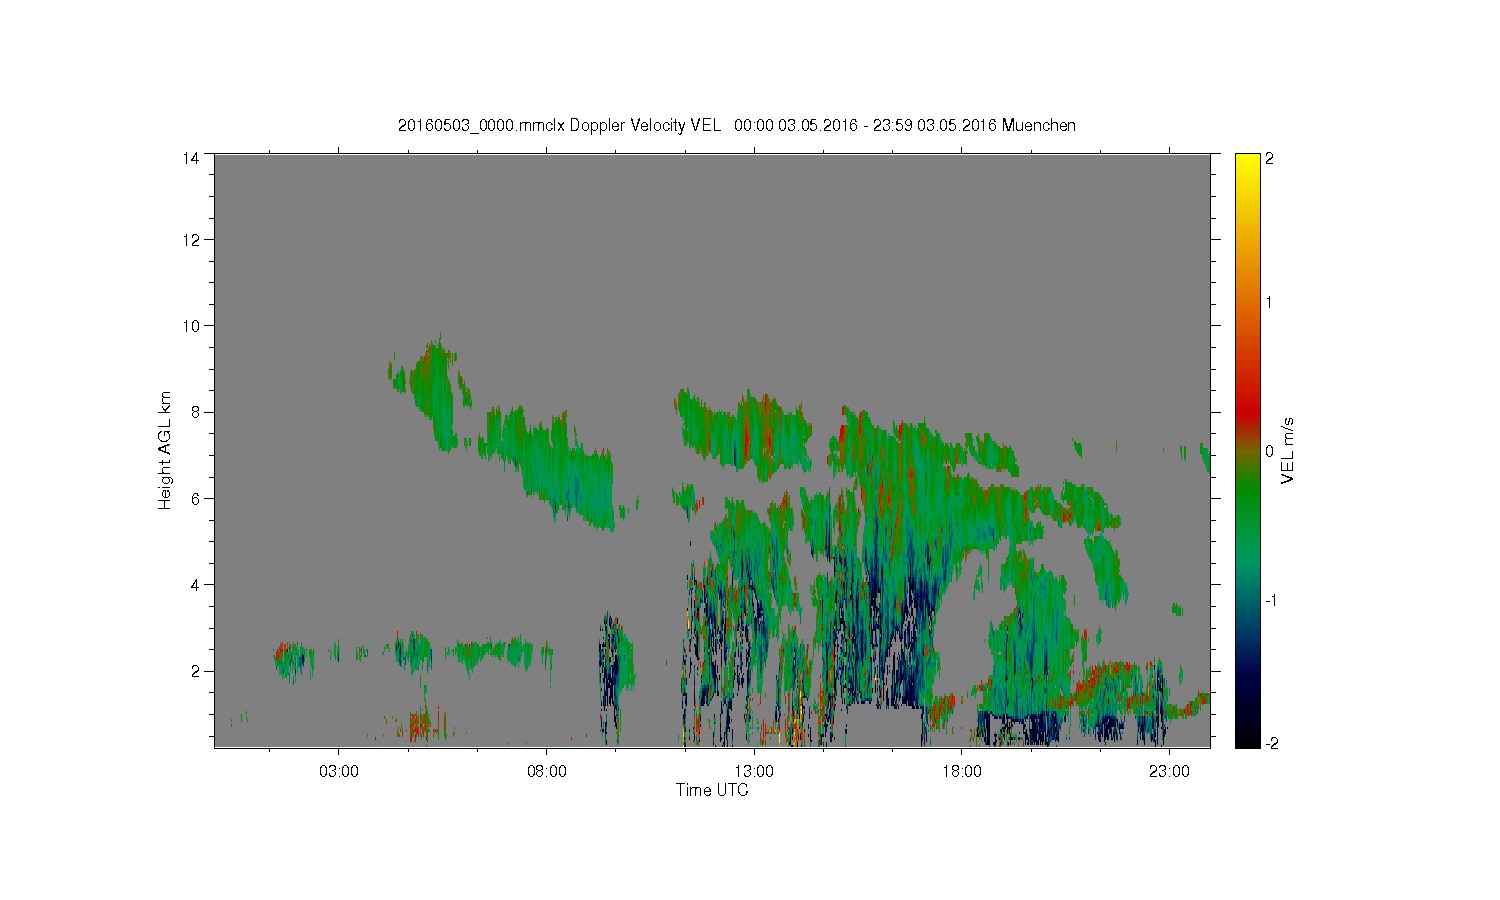
Task: Click the height tick label 8
Action: pyautogui.click(x=194, y=411)
